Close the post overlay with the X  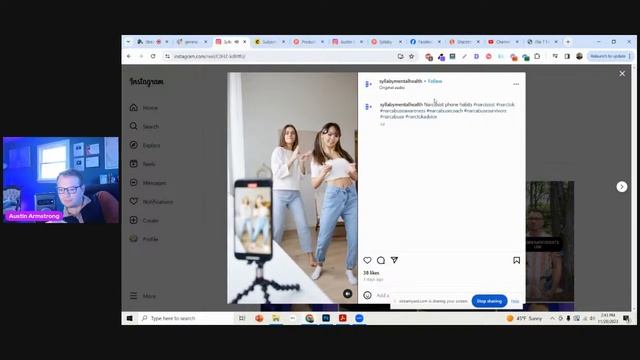tap(622, 73)
